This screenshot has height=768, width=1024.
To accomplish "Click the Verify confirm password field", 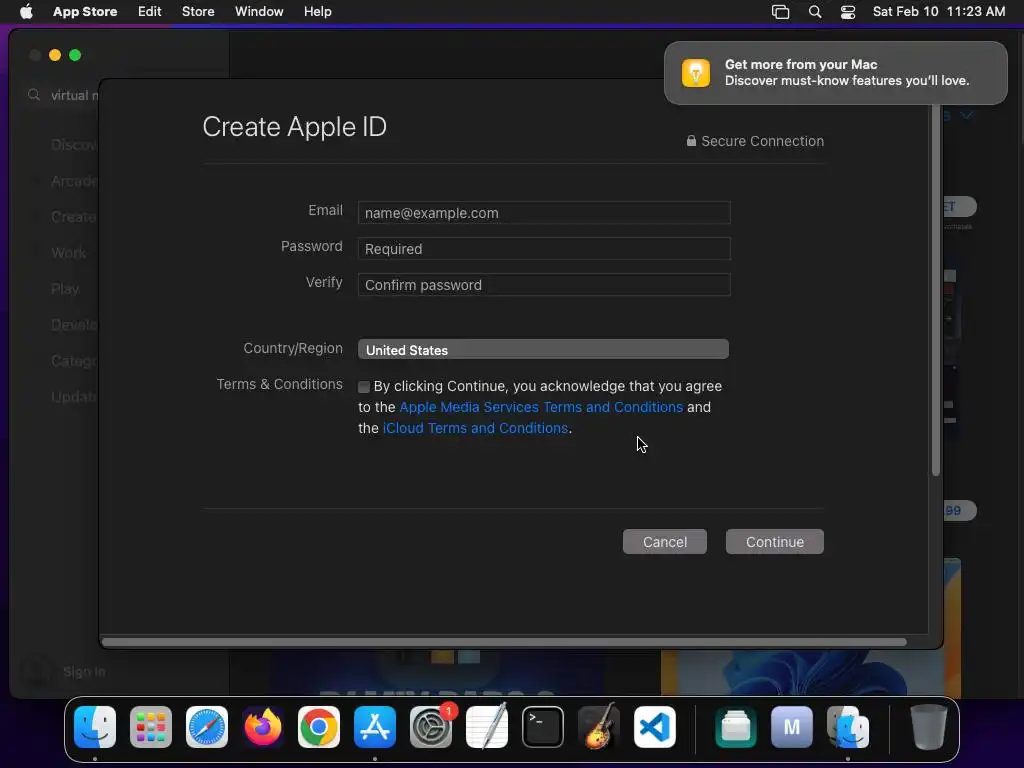I will [544, 285].
